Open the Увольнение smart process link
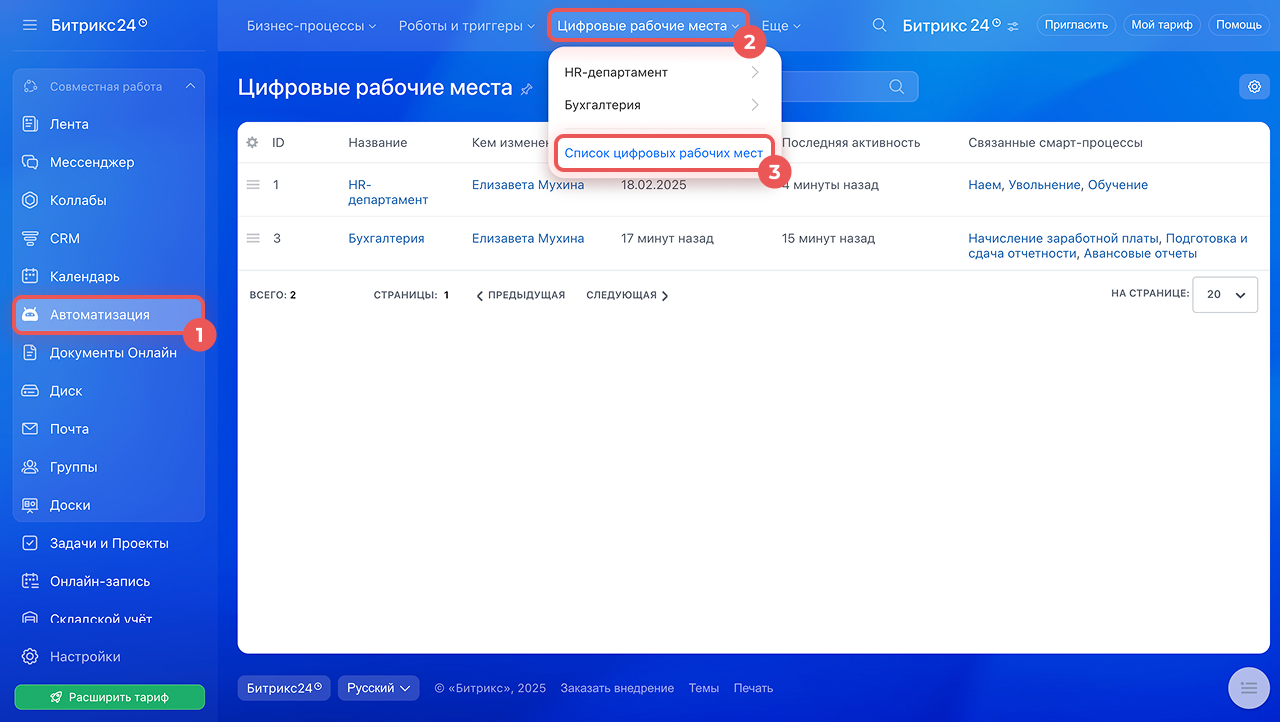The height and width of the screenshot is (722, 1280). pos(1044,185)
